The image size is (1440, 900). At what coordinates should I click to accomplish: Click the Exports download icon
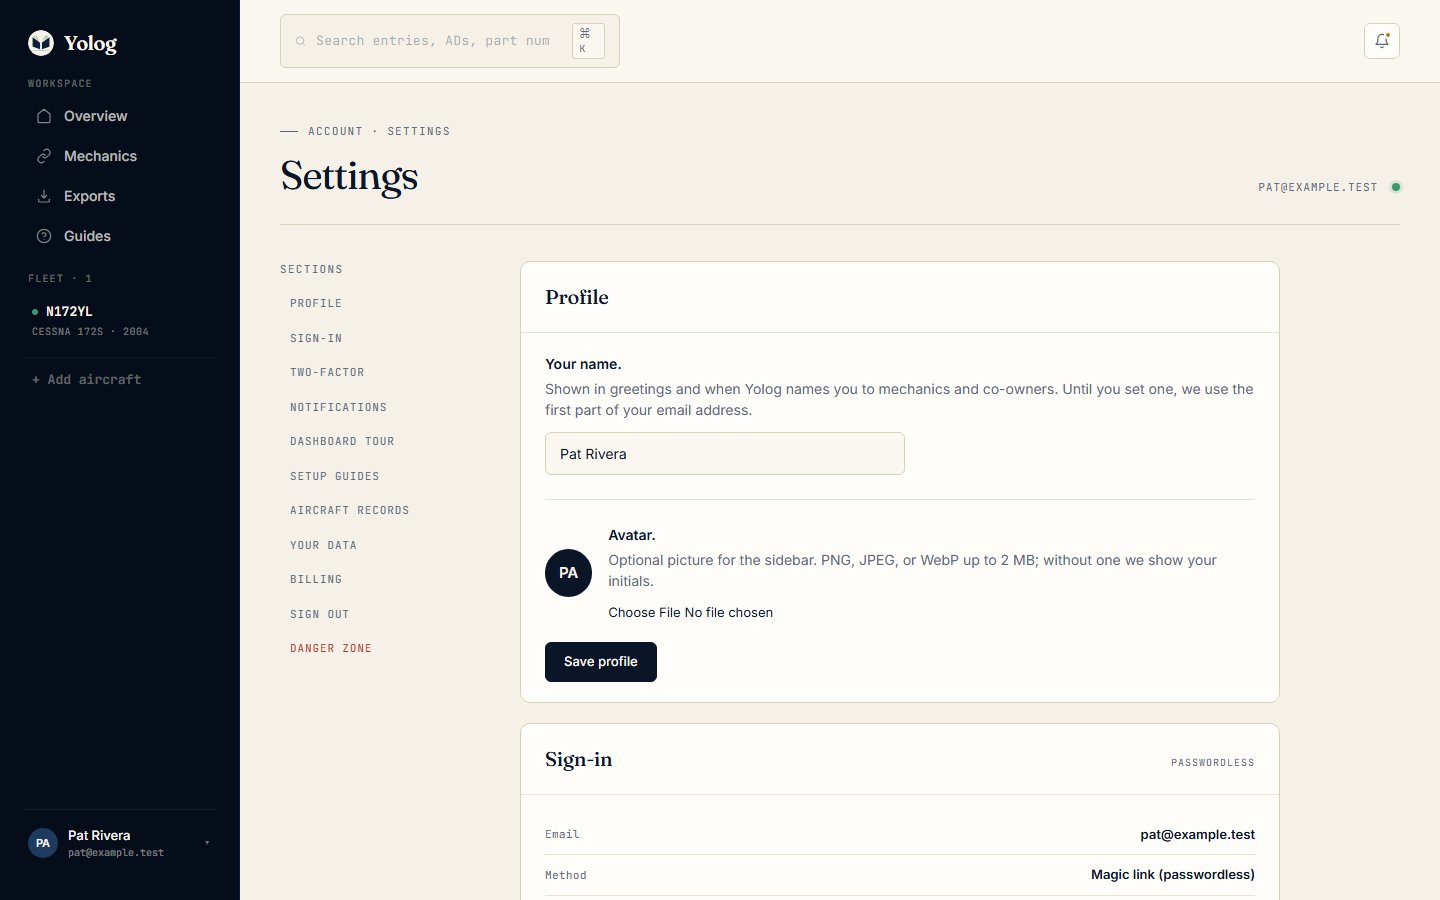coord(44,196)
